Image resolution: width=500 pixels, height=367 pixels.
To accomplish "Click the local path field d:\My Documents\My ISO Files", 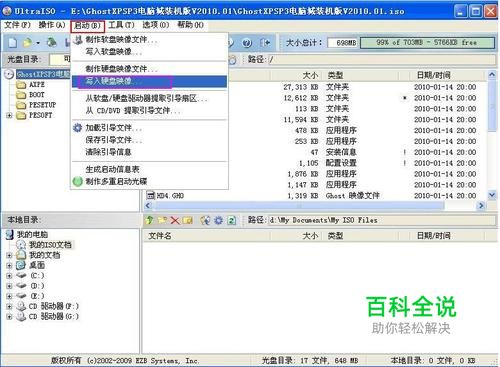I will click(382, 220).
